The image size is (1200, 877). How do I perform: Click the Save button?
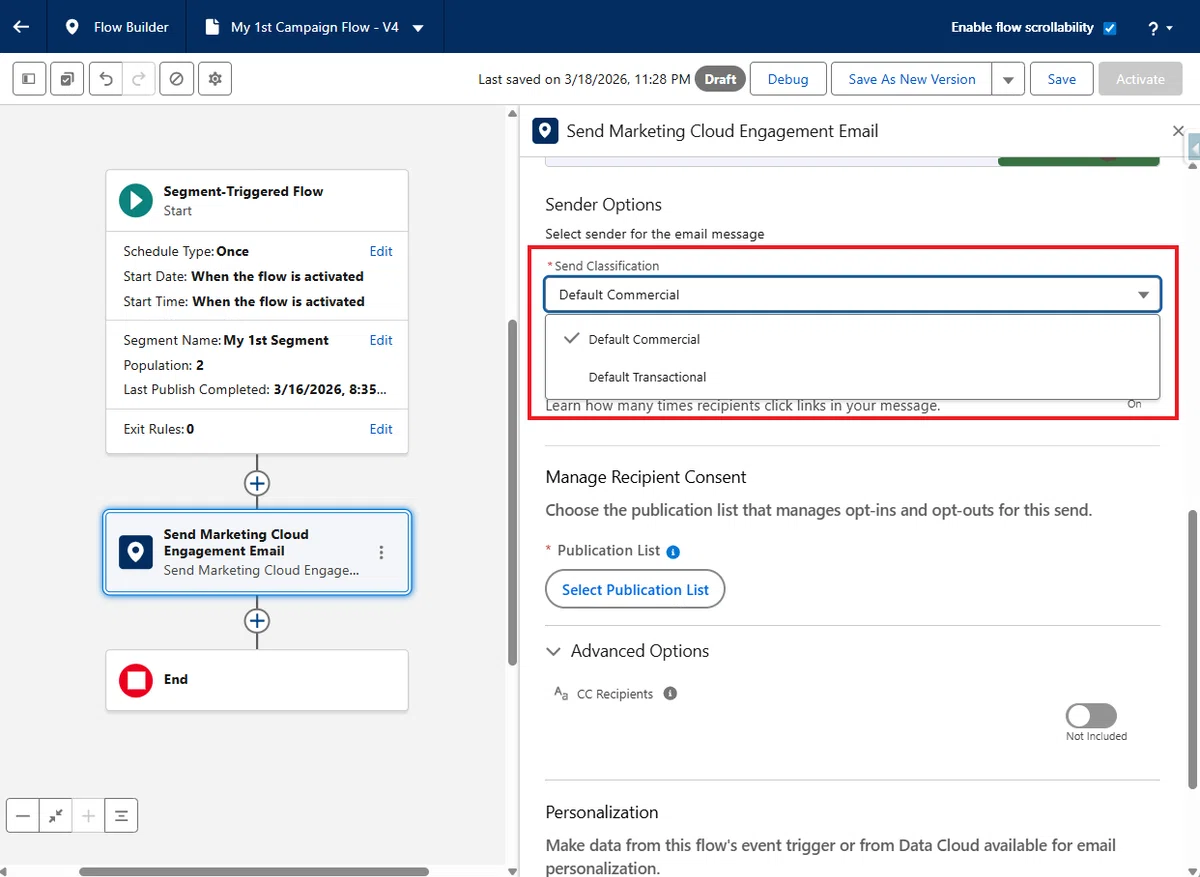pyautogui.click(x=1062, y=79)
